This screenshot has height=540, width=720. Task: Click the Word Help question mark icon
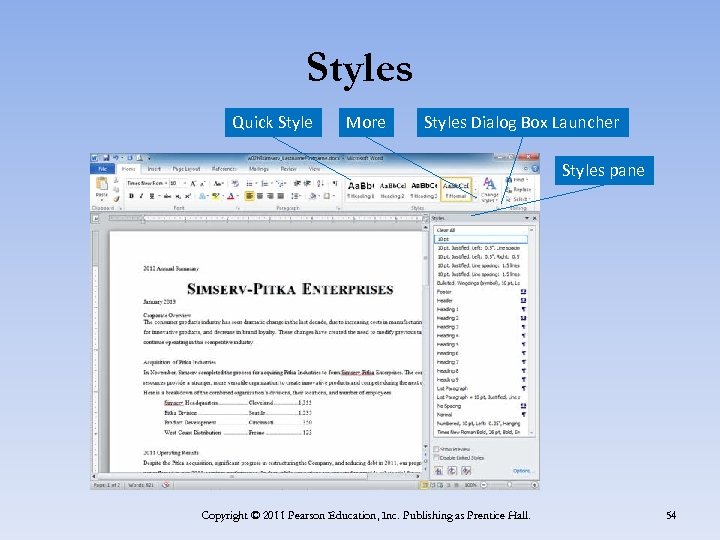point(534,169)
